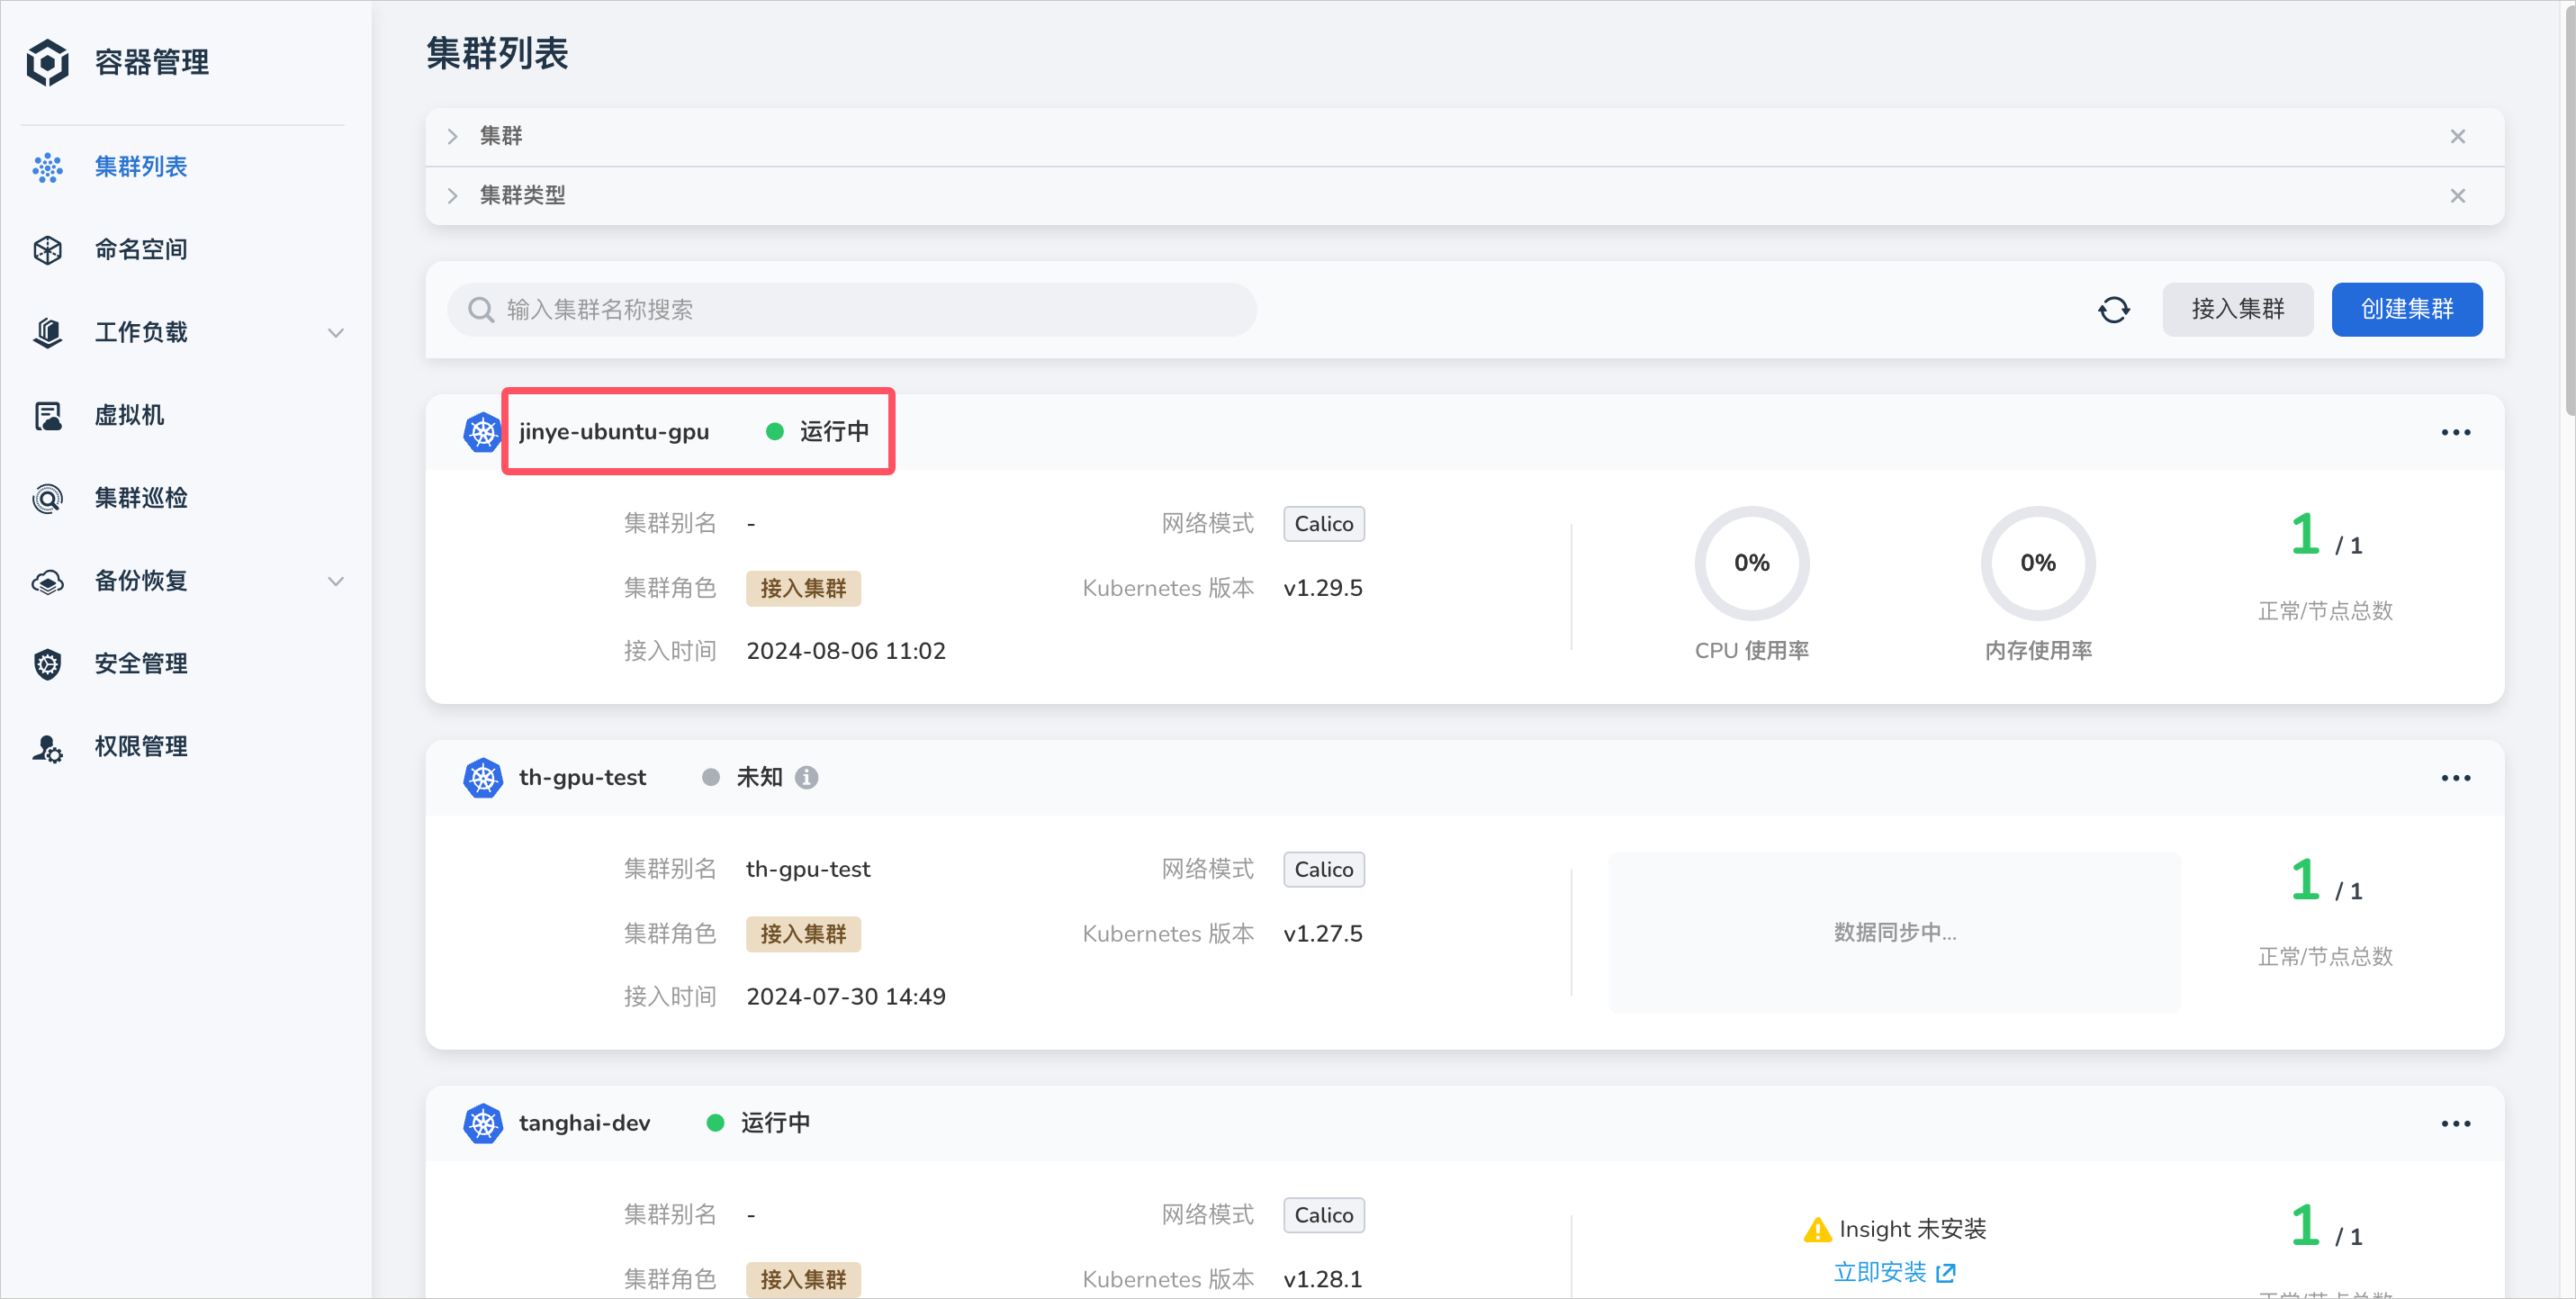Open the jinye-ubuntu-gpu cluster name
This screenshot has height=1299, width=2576.
614,432
